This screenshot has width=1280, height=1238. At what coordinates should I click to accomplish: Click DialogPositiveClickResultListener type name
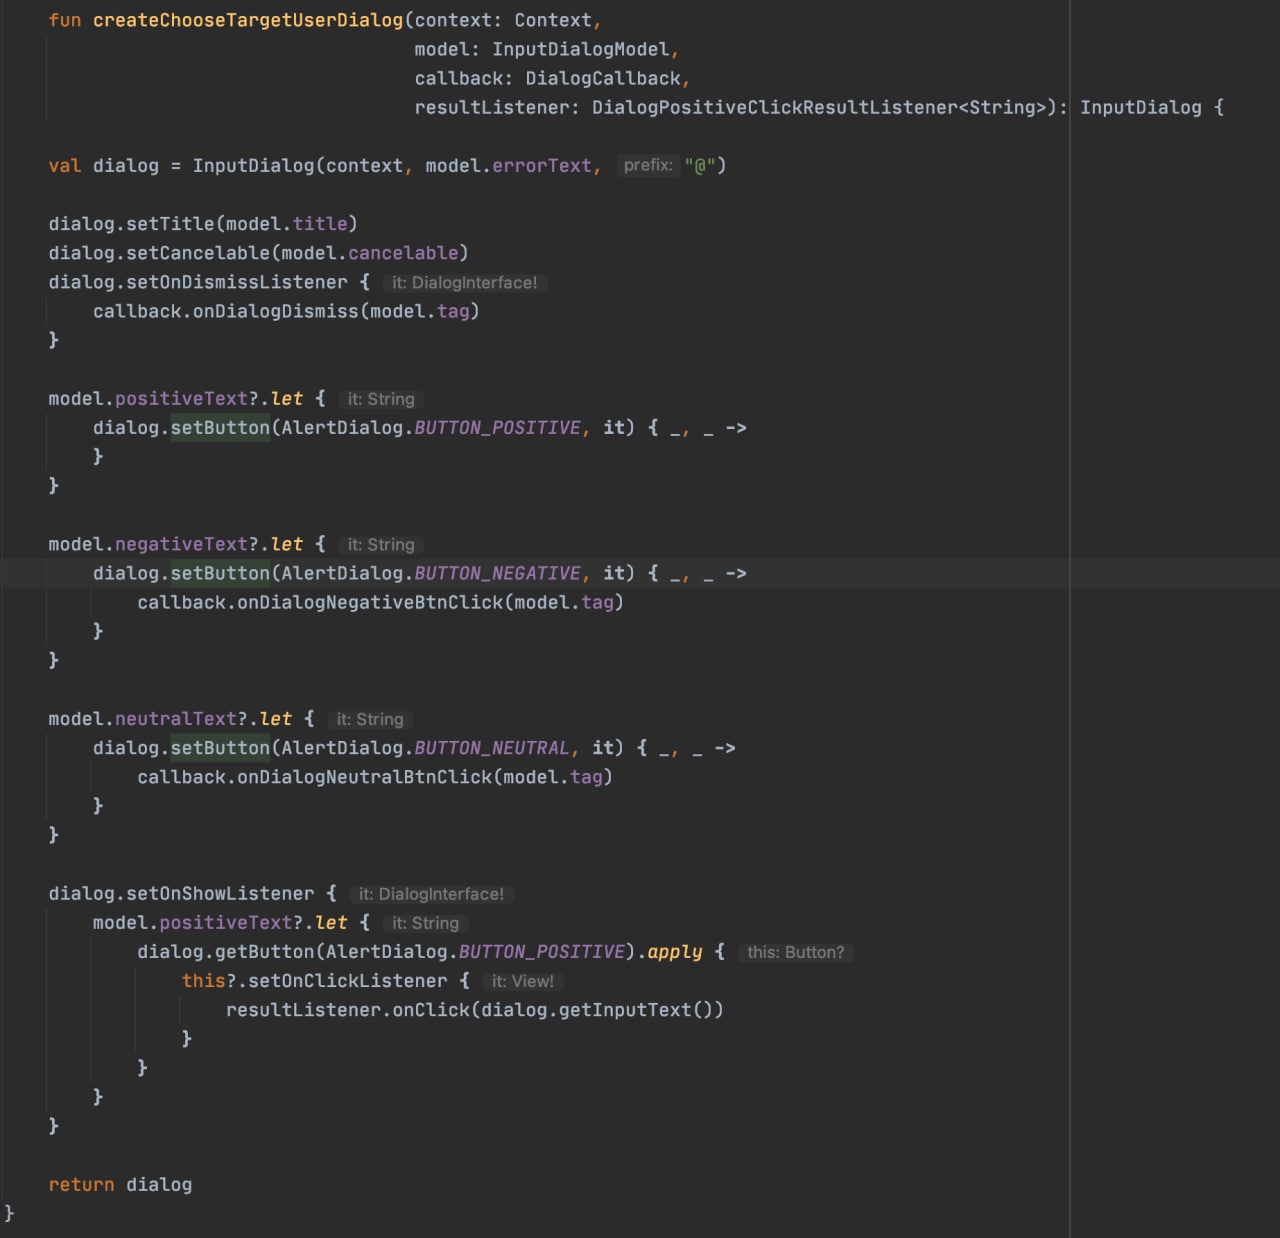coord(775,107)
